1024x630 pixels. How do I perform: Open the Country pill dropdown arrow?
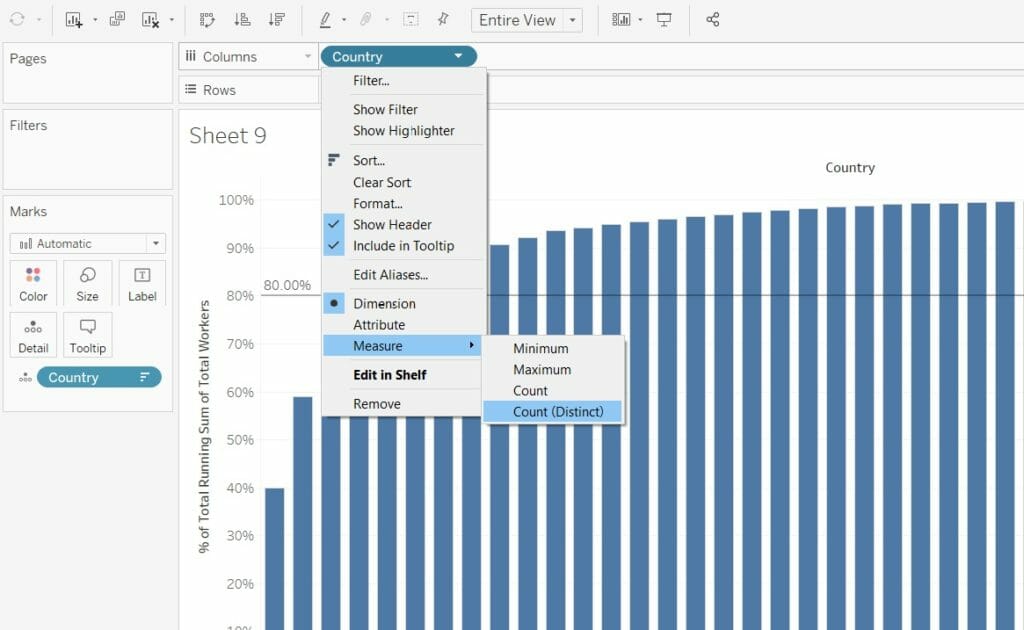458,56
